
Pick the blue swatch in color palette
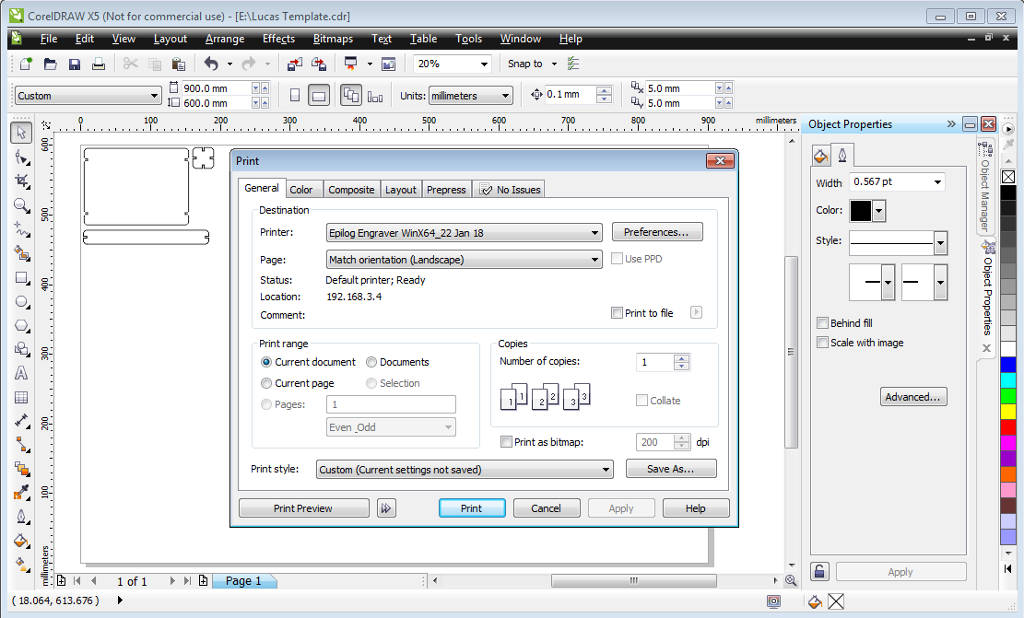[1008, 364]
